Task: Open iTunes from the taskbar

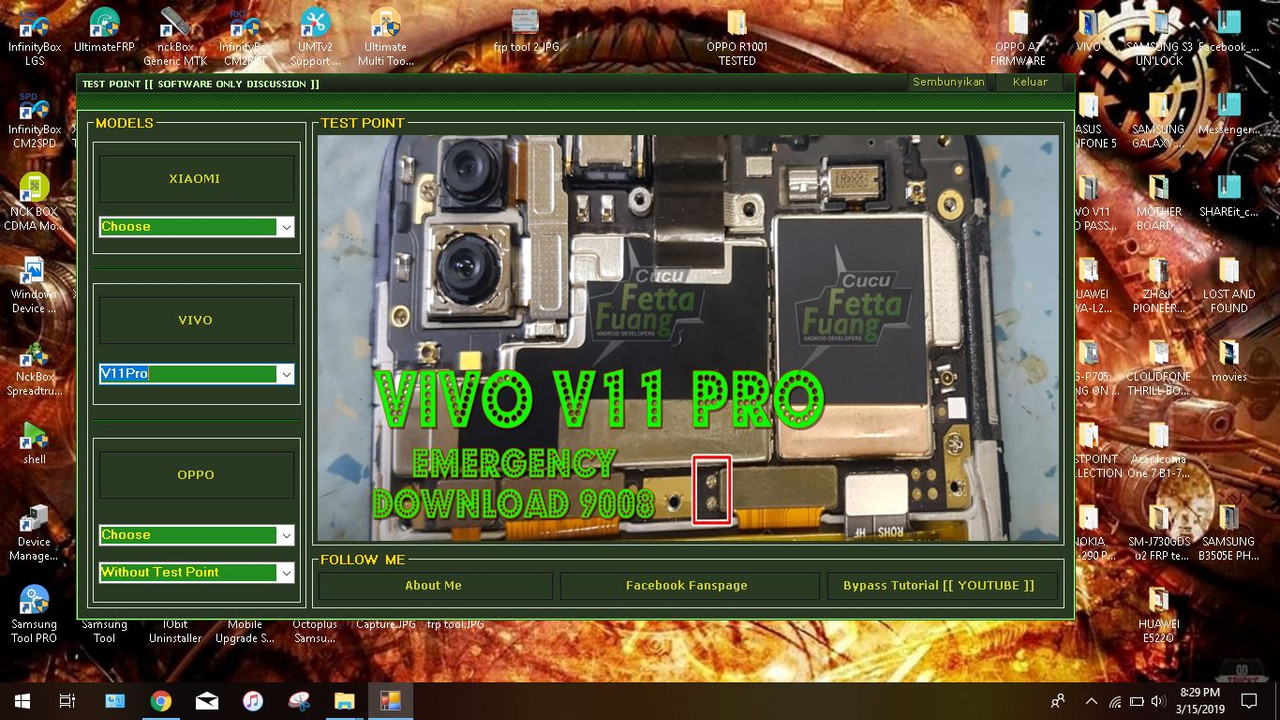Action: point(252,701)
